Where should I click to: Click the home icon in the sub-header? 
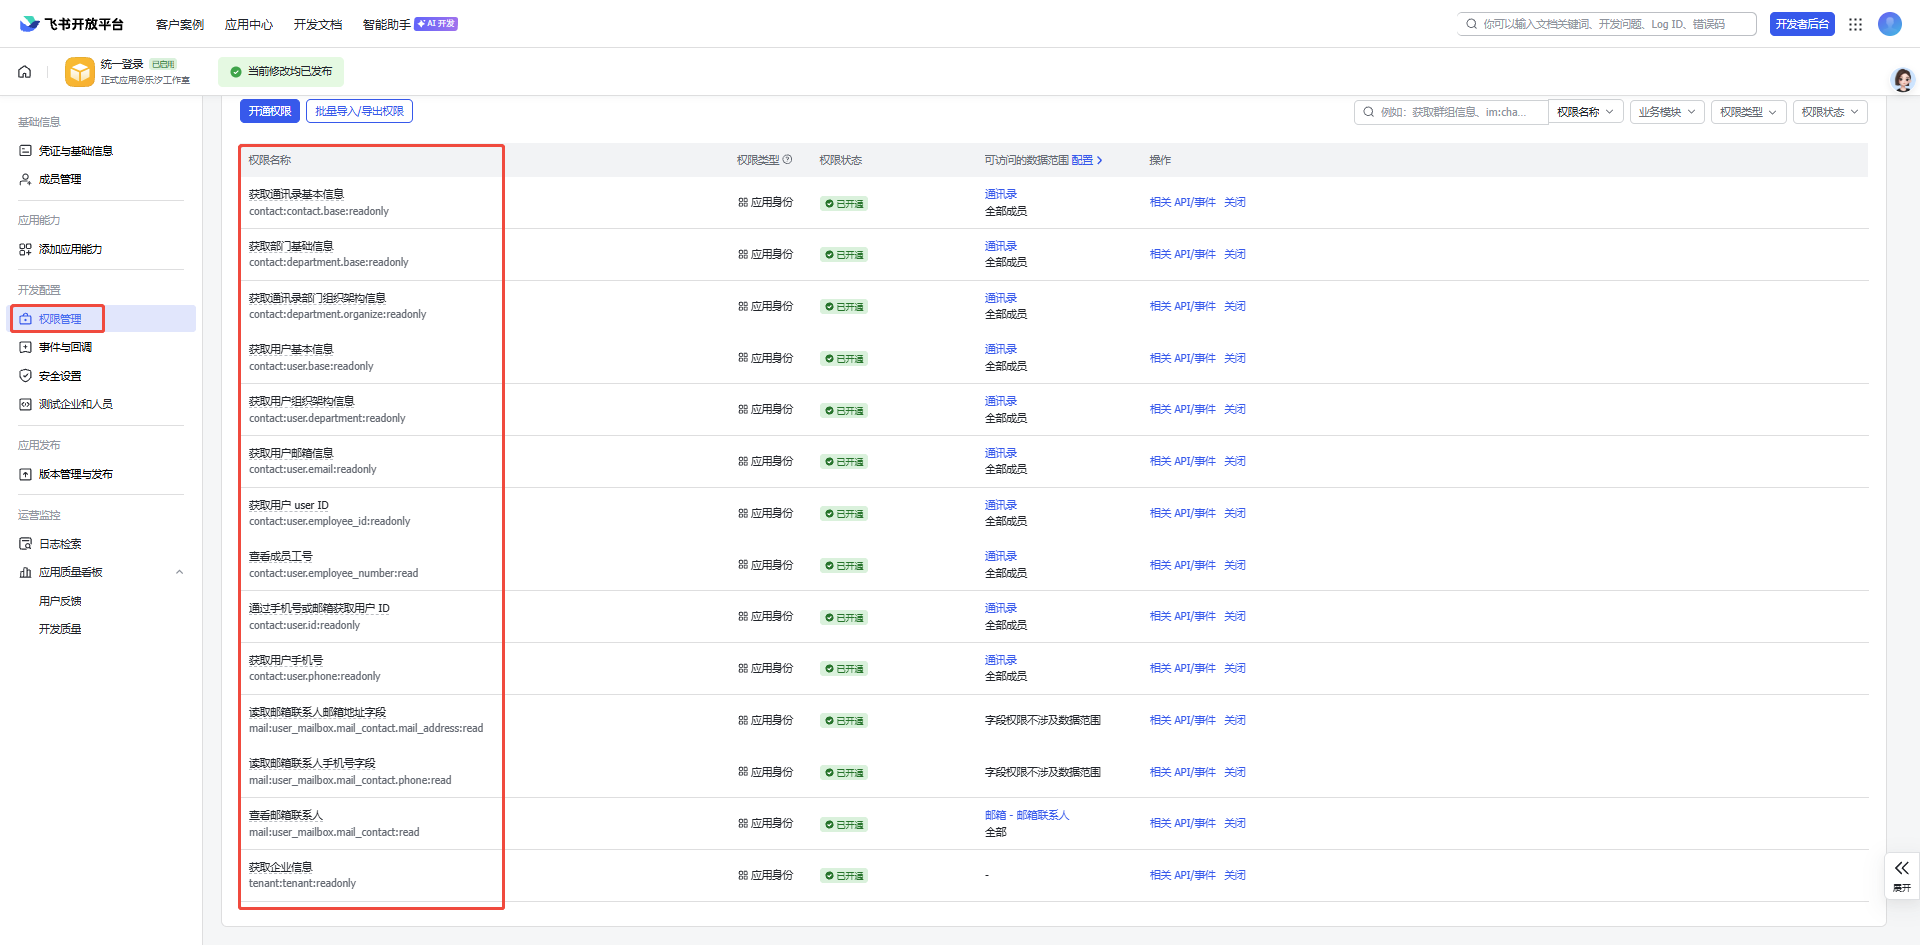pyautogui.click(x=24, y=72)
